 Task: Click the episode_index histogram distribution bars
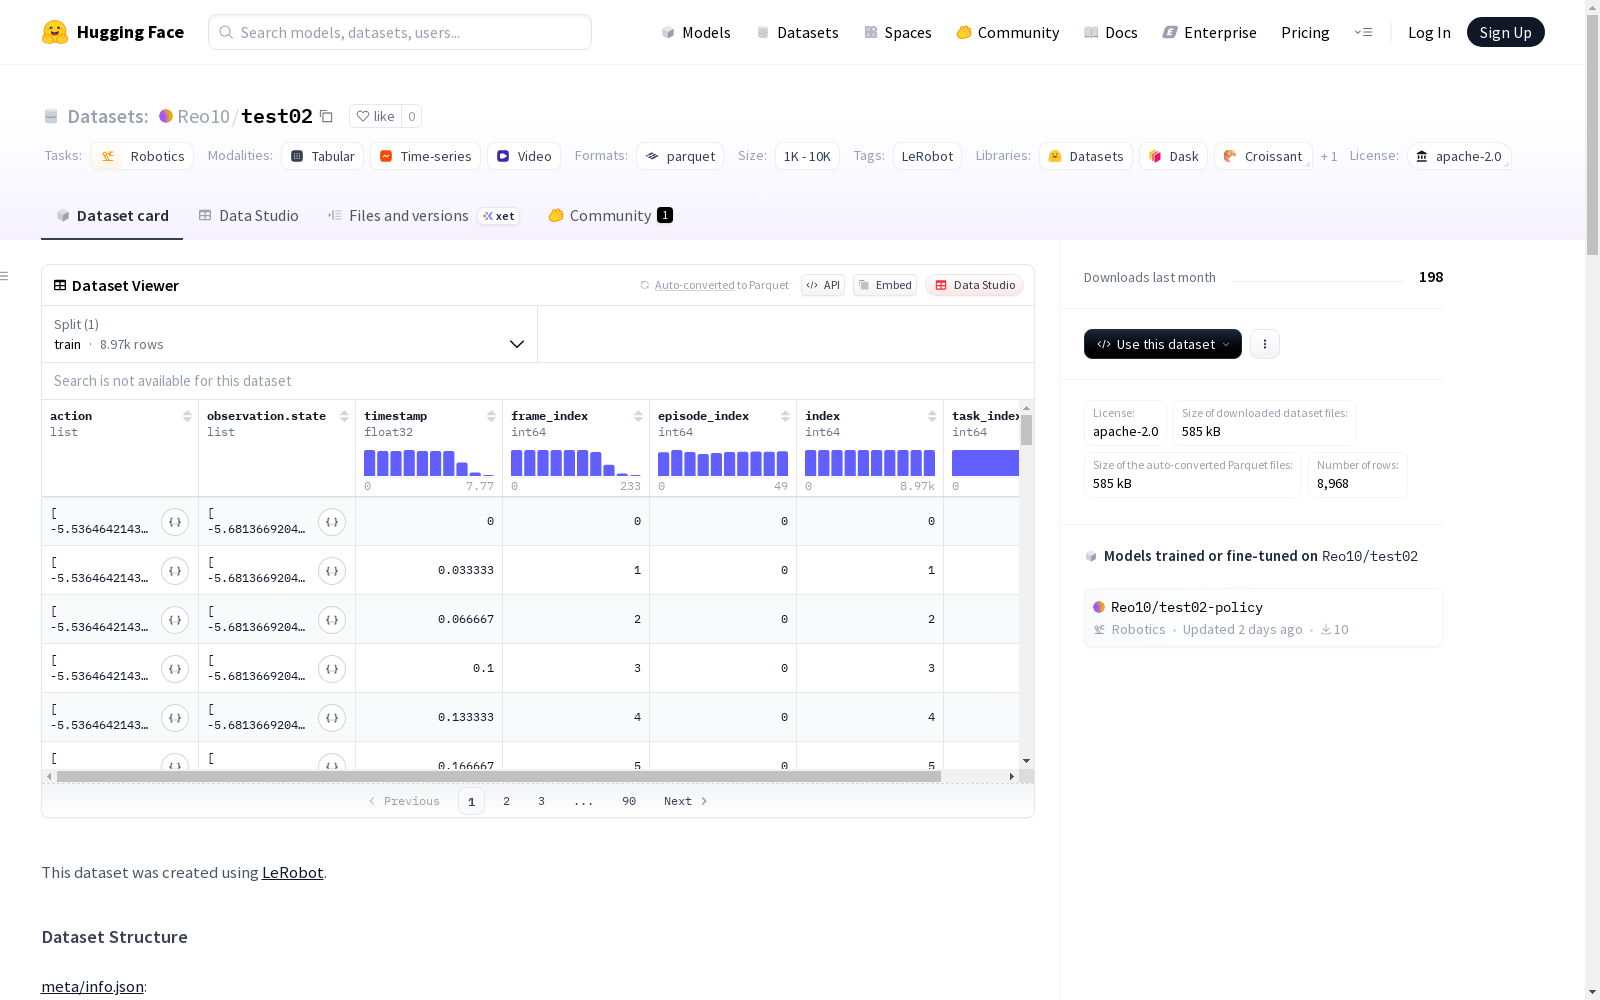(723, 463)
